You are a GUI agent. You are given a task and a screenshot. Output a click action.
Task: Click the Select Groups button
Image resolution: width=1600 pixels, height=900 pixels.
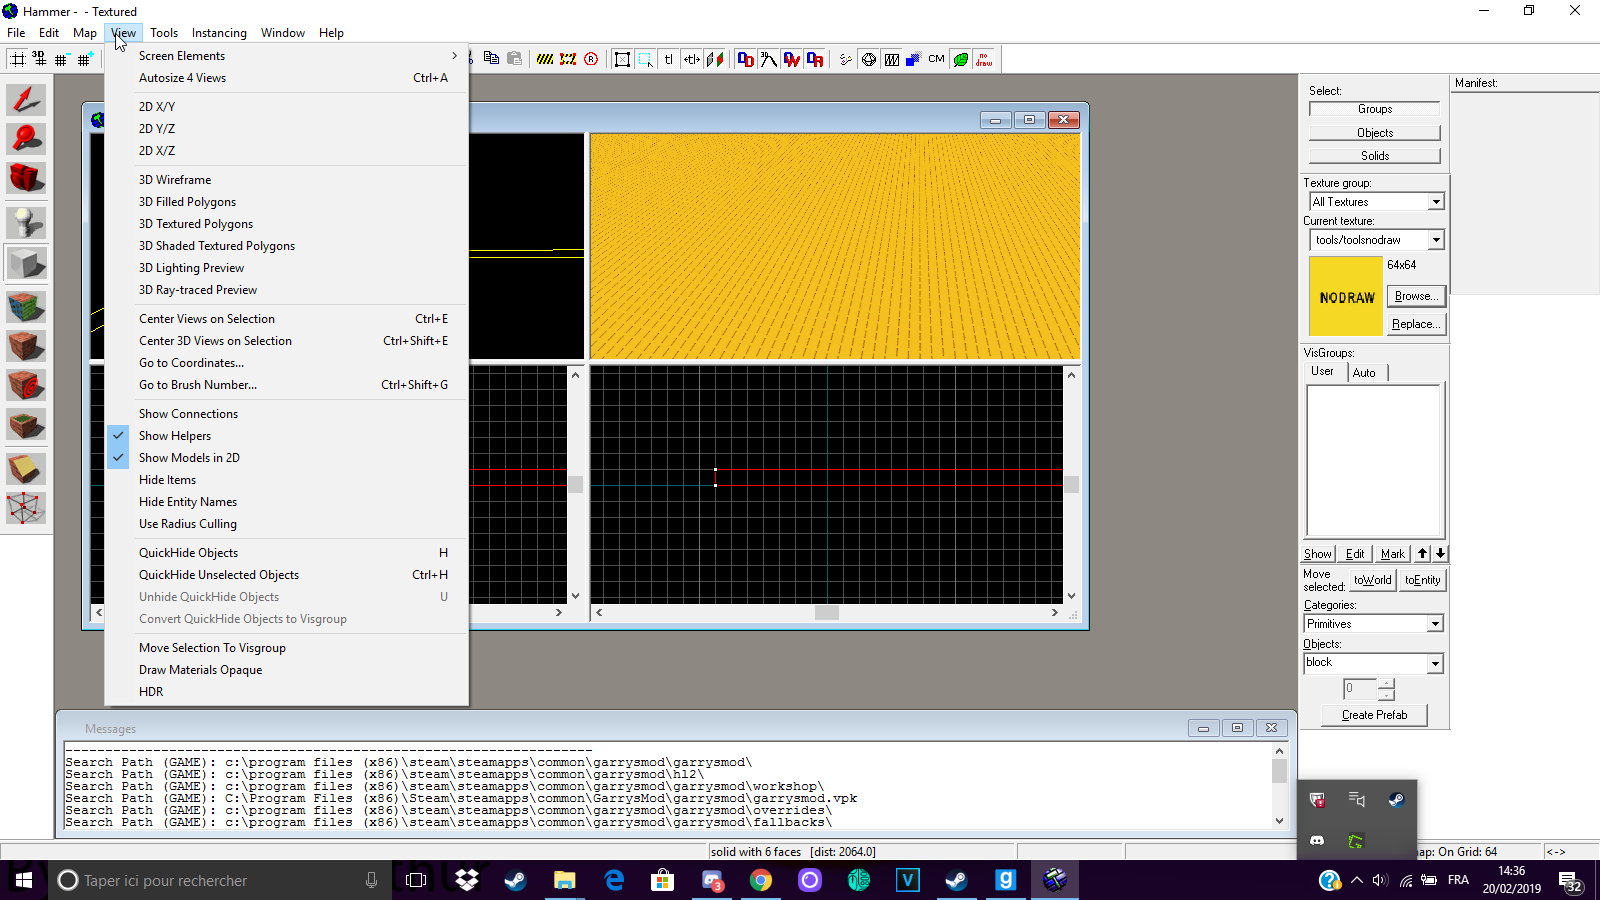pyautogui.click(x=1375, y=109)
